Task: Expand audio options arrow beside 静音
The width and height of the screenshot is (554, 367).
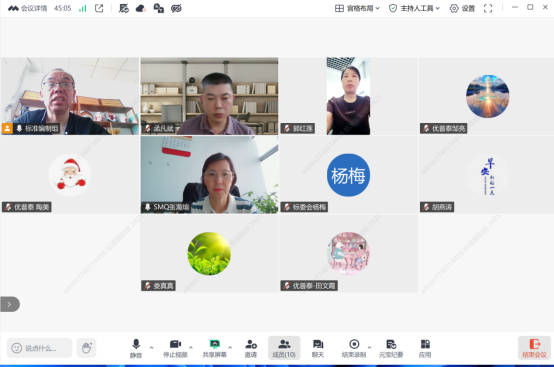Action: click(x=152, y=348)
